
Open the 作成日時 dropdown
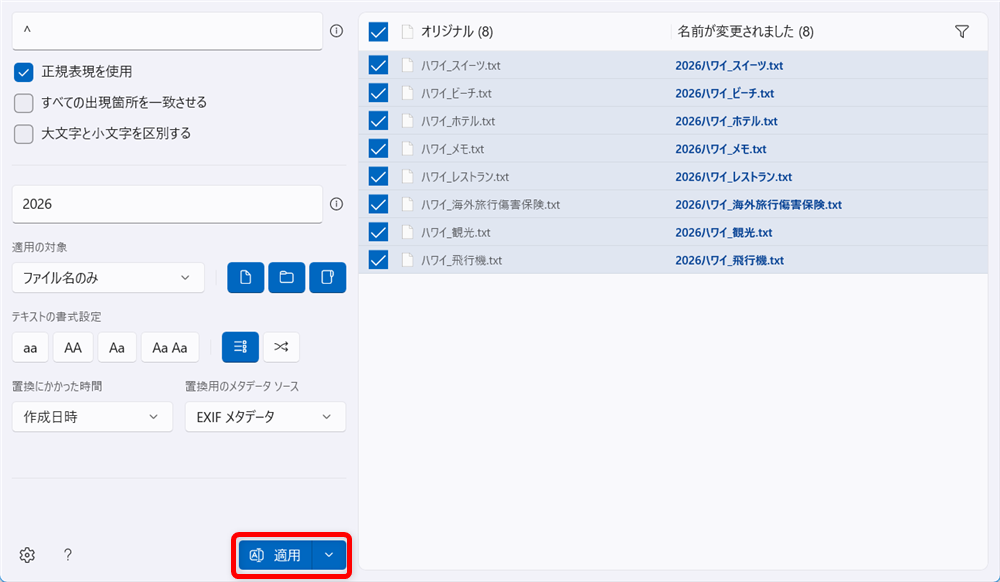click(91, 417)
